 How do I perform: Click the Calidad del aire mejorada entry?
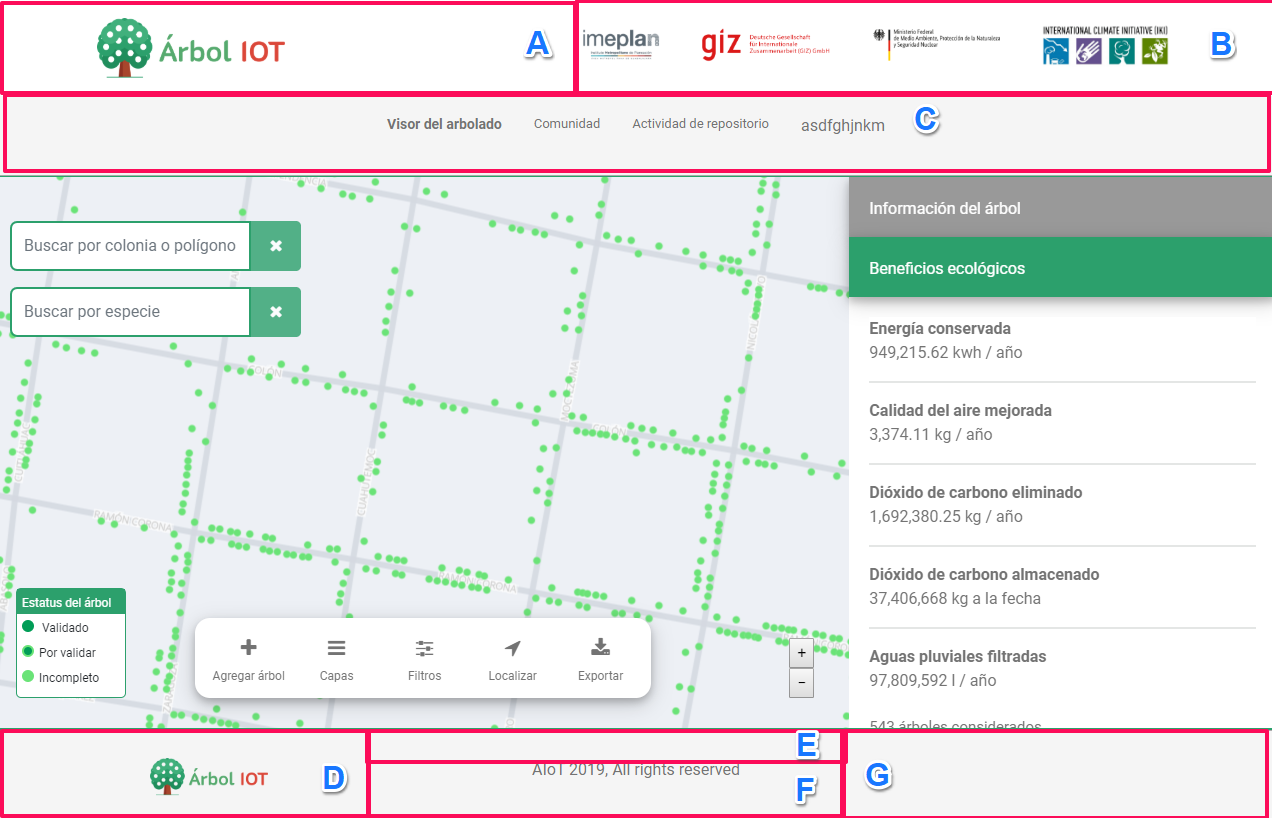(1062, 422)
